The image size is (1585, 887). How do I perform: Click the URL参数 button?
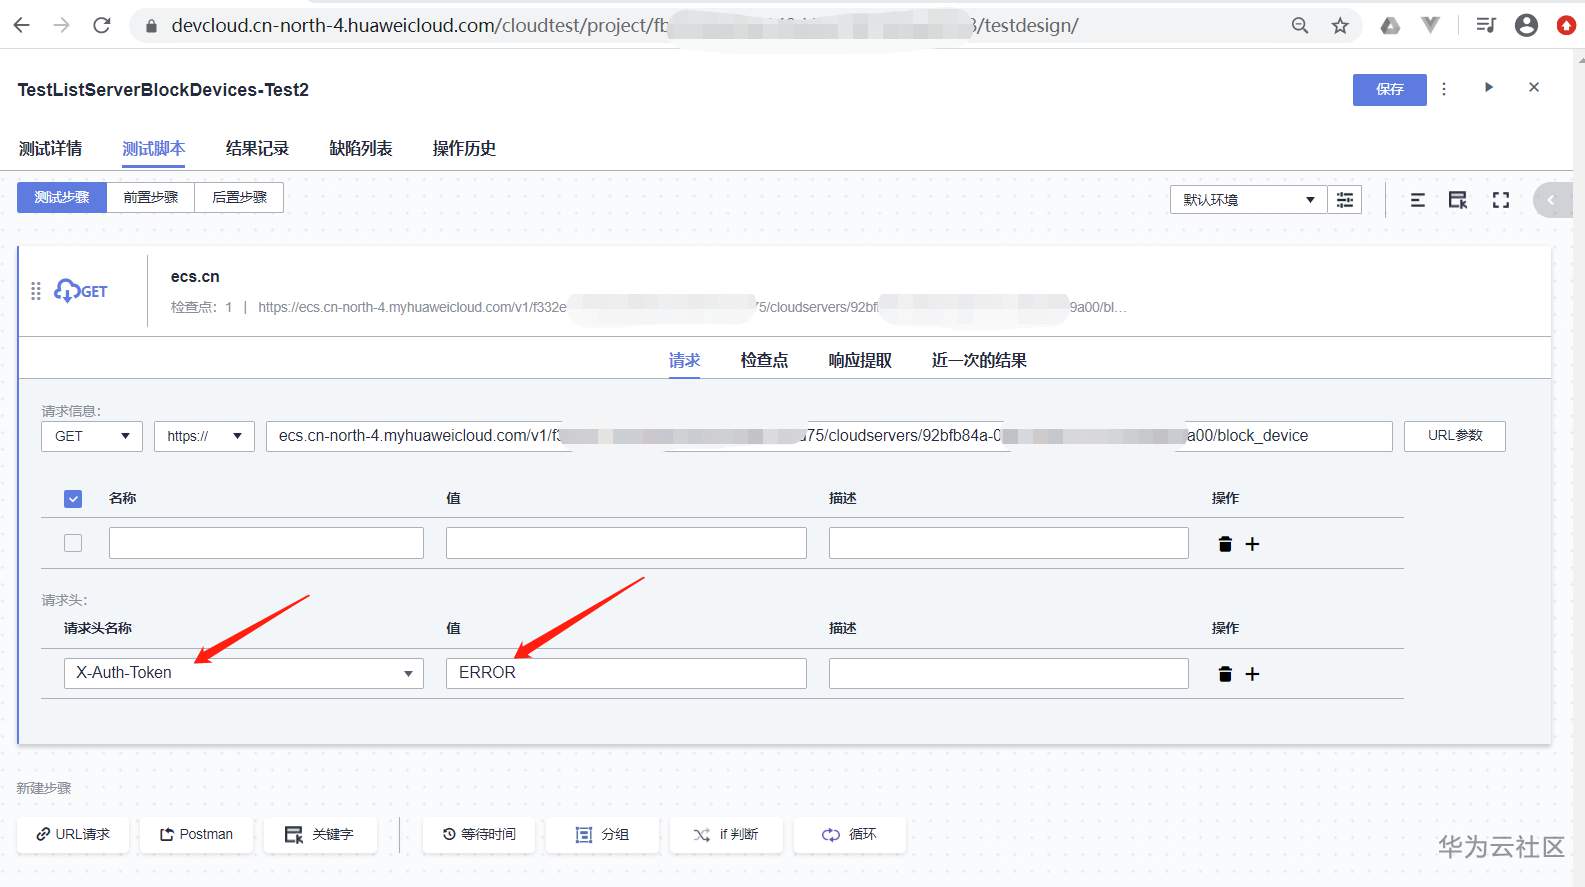coord(1455,436)
